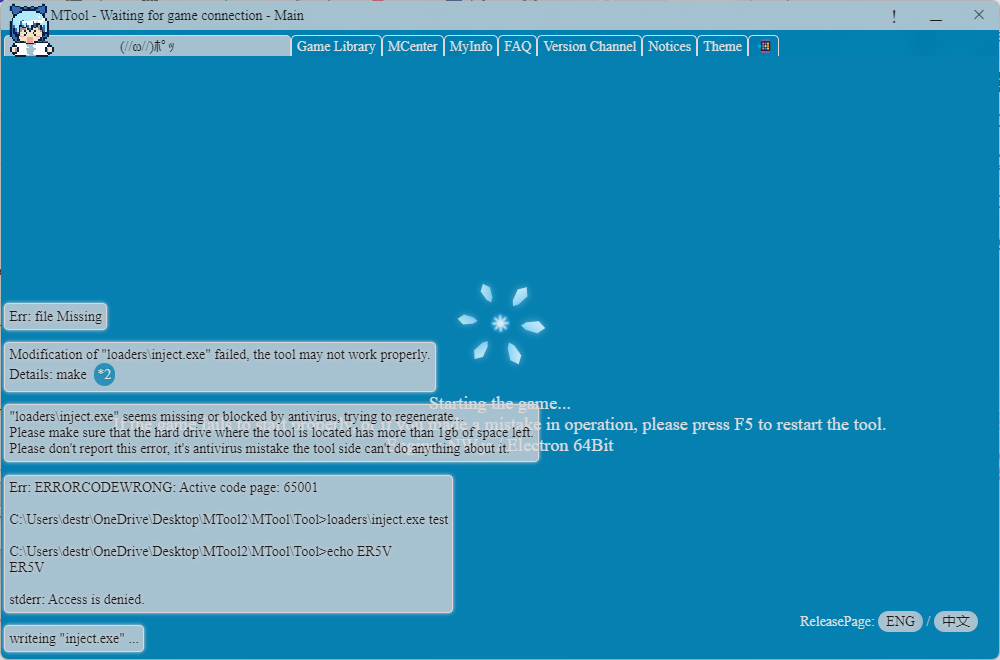The height and width of the screenshot is (660, 1000).
Task: Open the ENG release page link
Action: tap(900, 621)
